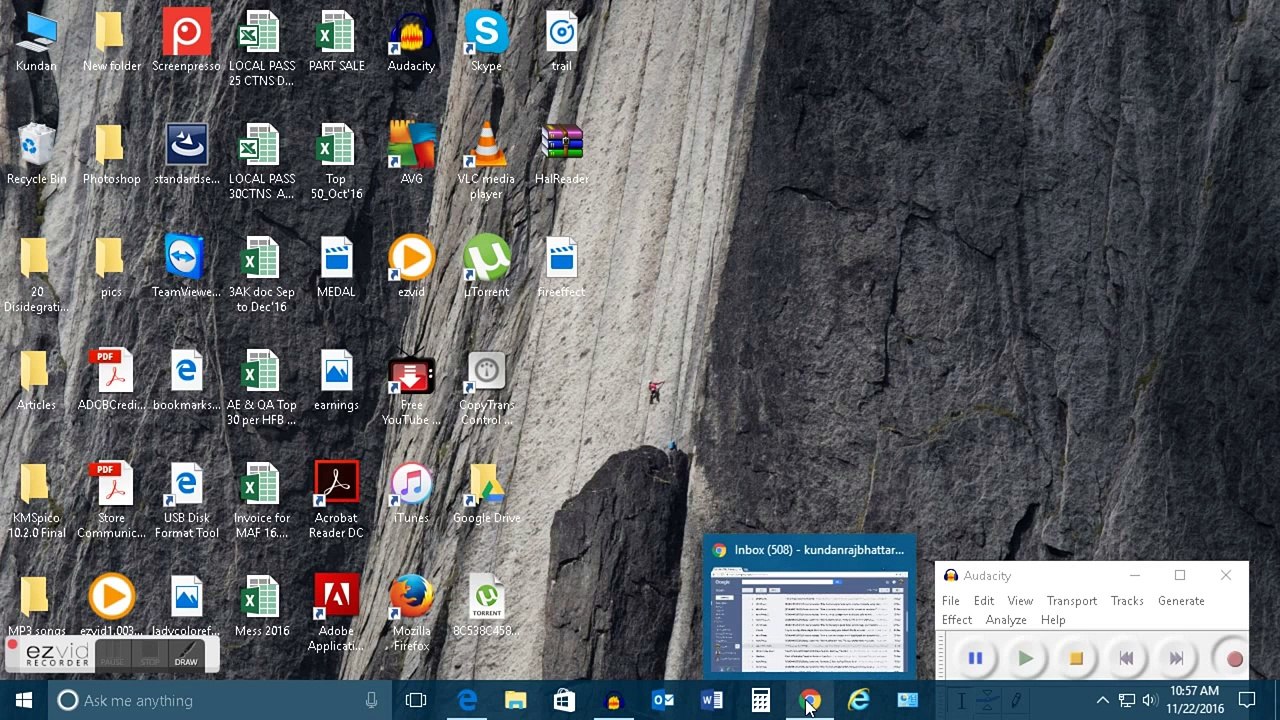Screen dimensions: 1280x720
Task: Select the CopyTrans Control Center icon
Action: pyautogui.click(x=486, y=388)
